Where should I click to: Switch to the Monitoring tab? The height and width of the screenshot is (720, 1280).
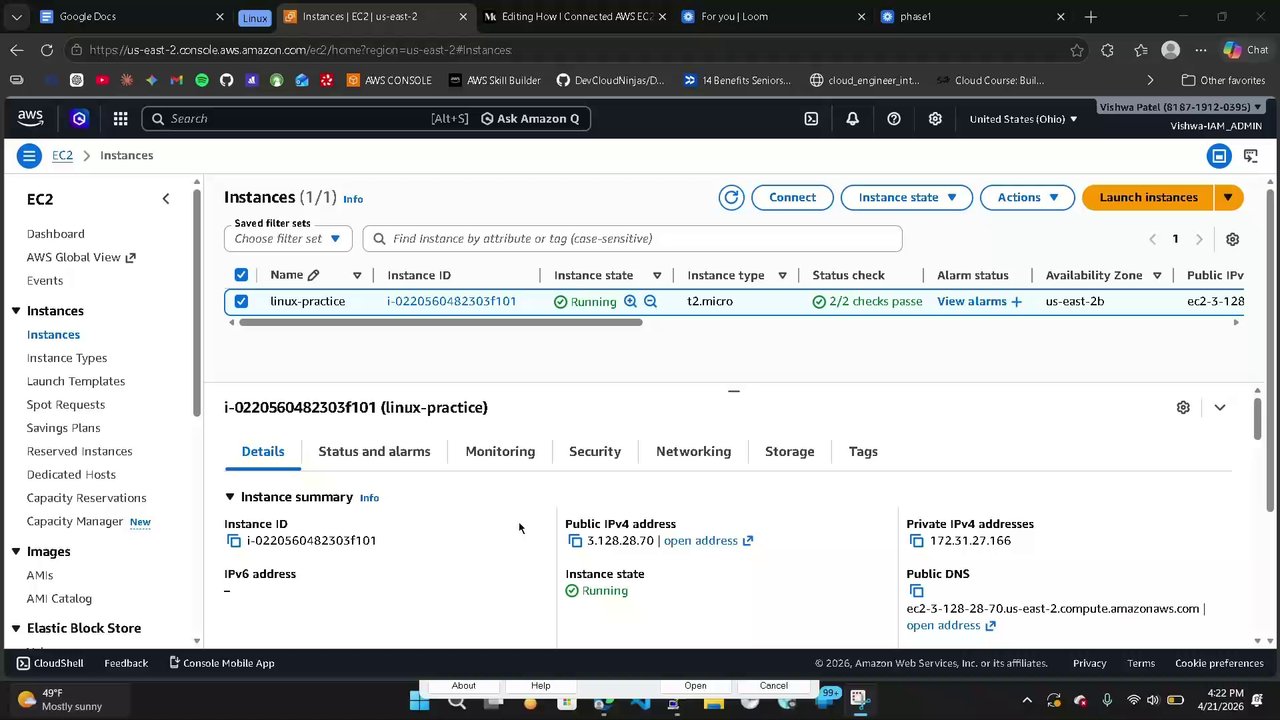coord(500,451)
